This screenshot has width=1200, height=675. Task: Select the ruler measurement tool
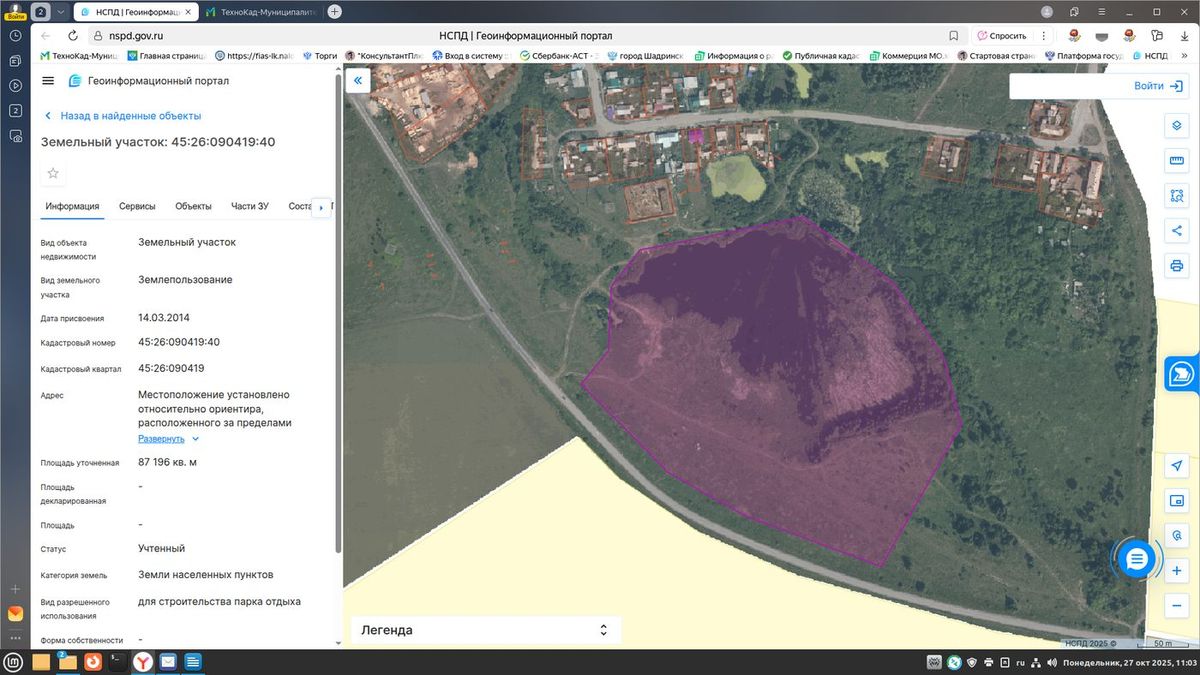(1177, 161)
